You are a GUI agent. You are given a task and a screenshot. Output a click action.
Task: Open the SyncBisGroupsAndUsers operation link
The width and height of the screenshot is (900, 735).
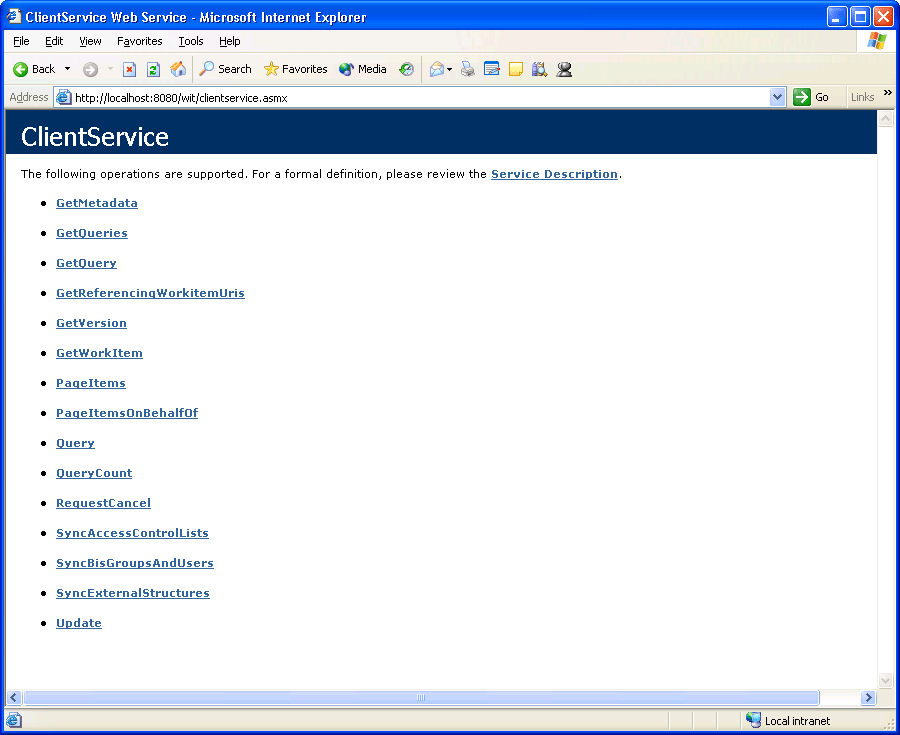click(134, 563)
